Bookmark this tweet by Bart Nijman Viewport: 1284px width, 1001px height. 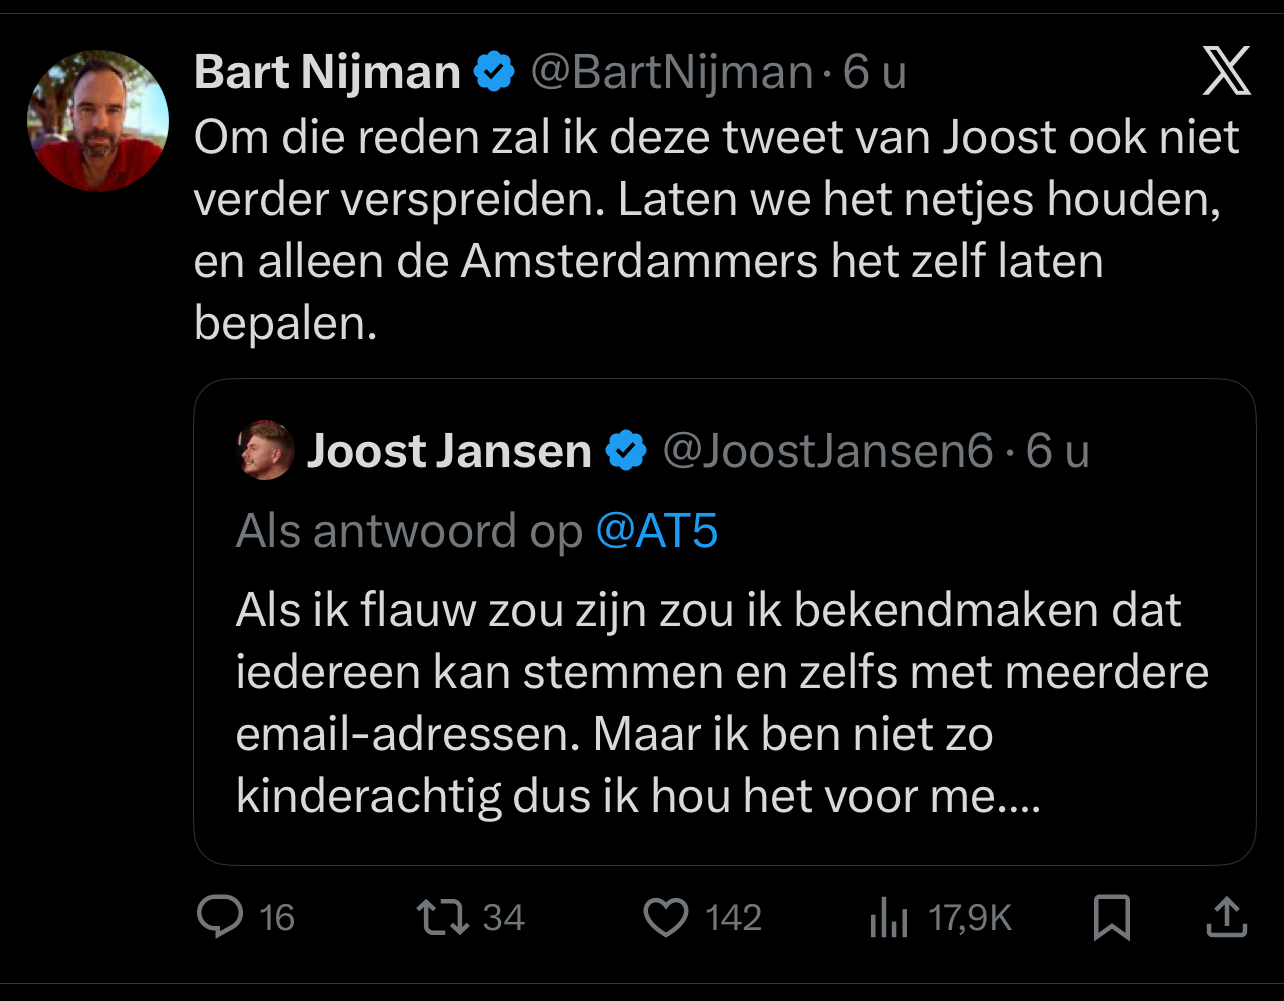click(x=1111, y=917)
